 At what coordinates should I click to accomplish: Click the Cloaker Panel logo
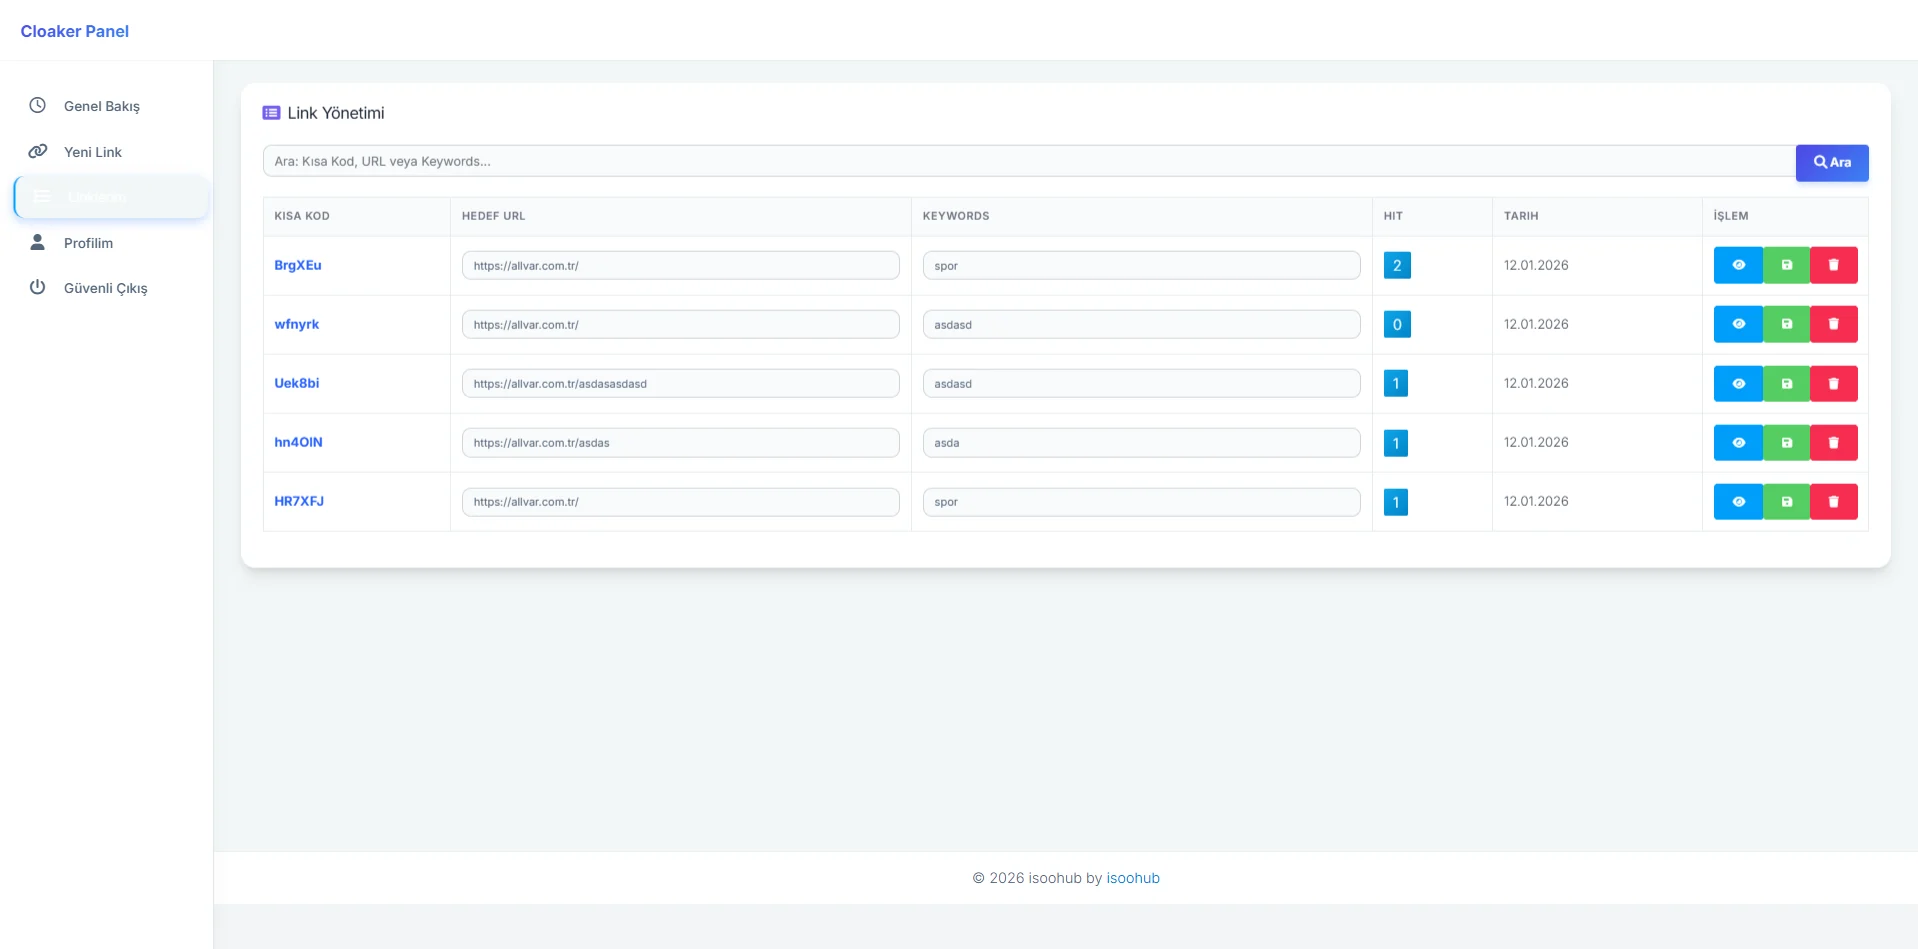[75, 31]
